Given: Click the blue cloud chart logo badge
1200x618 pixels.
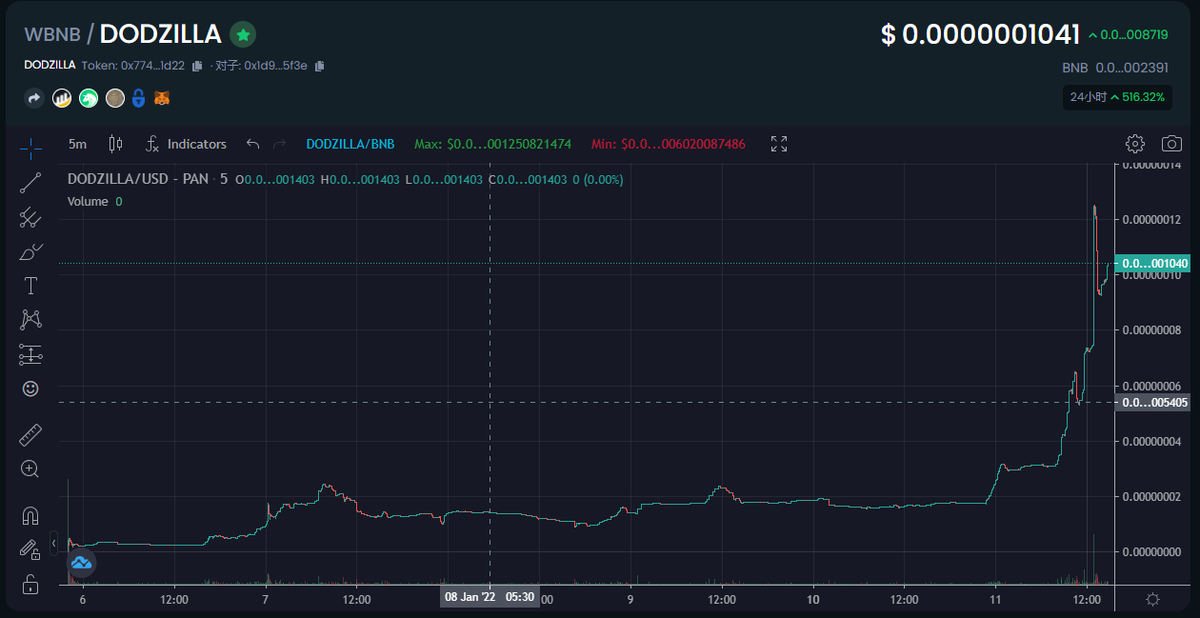Looking at the screenshot, I should 80,564.
